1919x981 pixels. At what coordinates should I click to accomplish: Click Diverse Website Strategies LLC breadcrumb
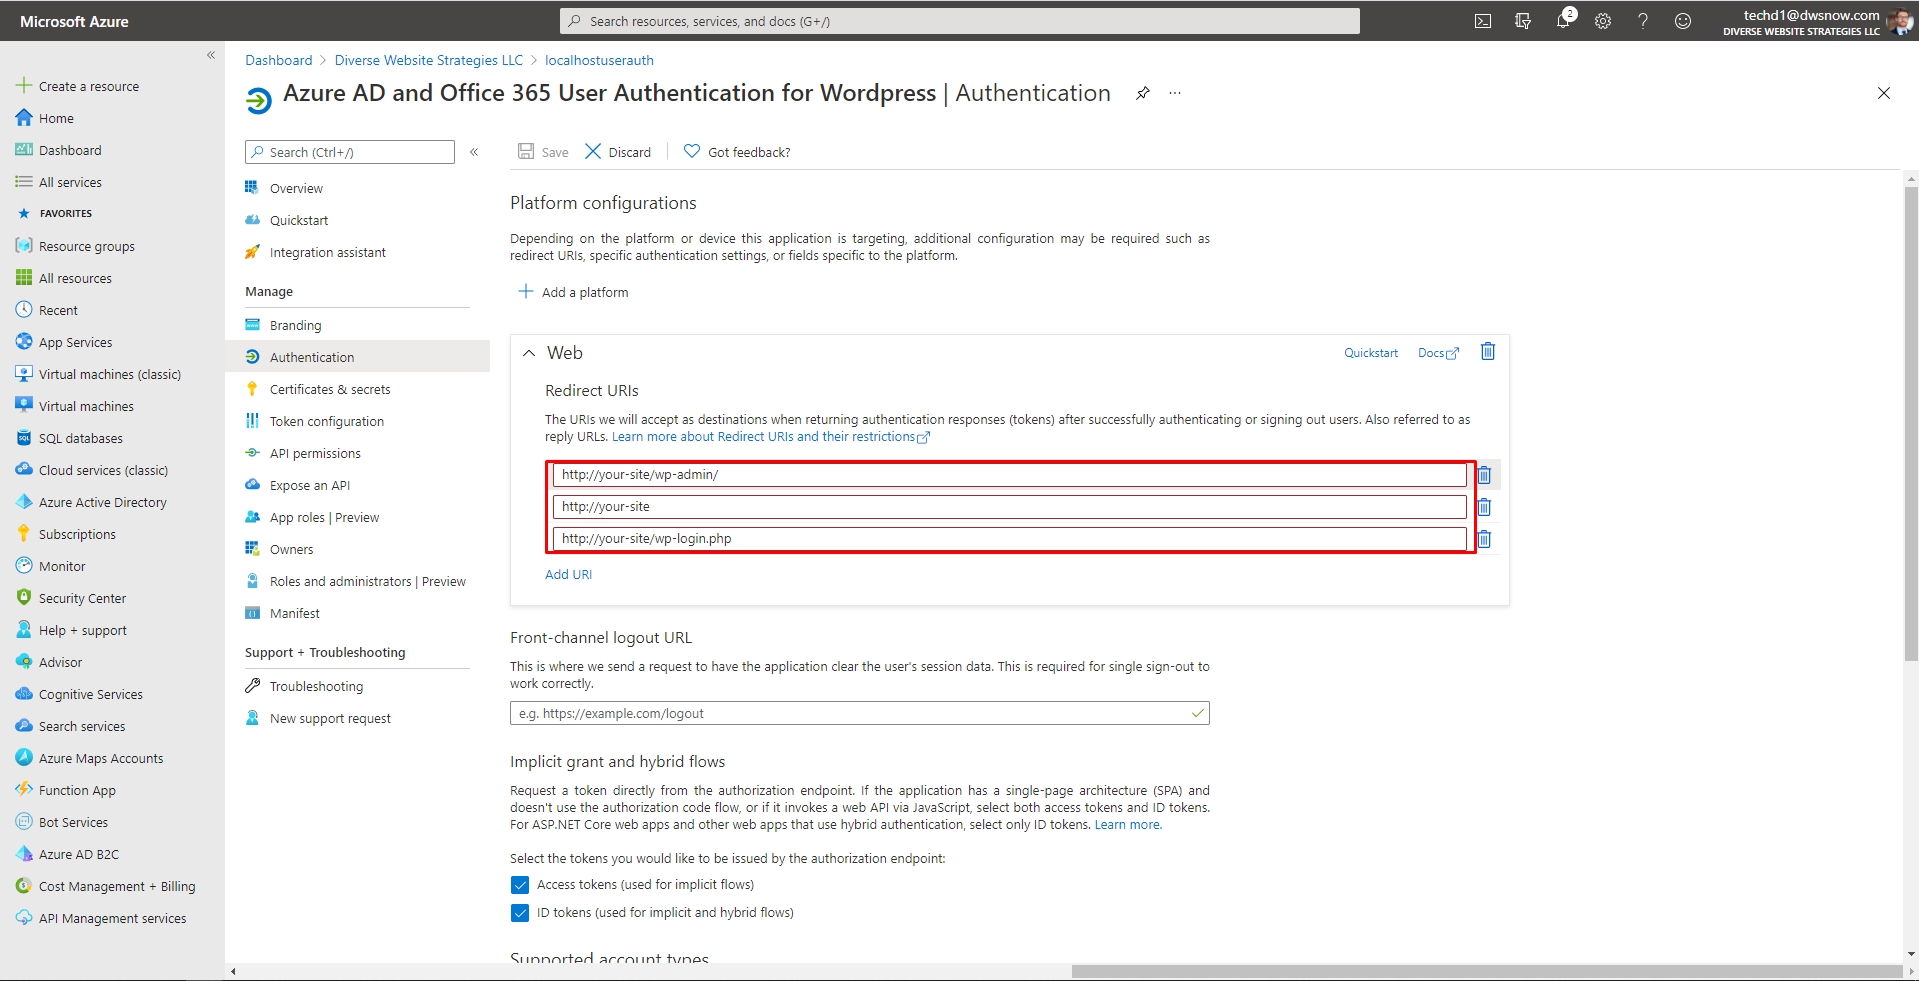[429, 60]
